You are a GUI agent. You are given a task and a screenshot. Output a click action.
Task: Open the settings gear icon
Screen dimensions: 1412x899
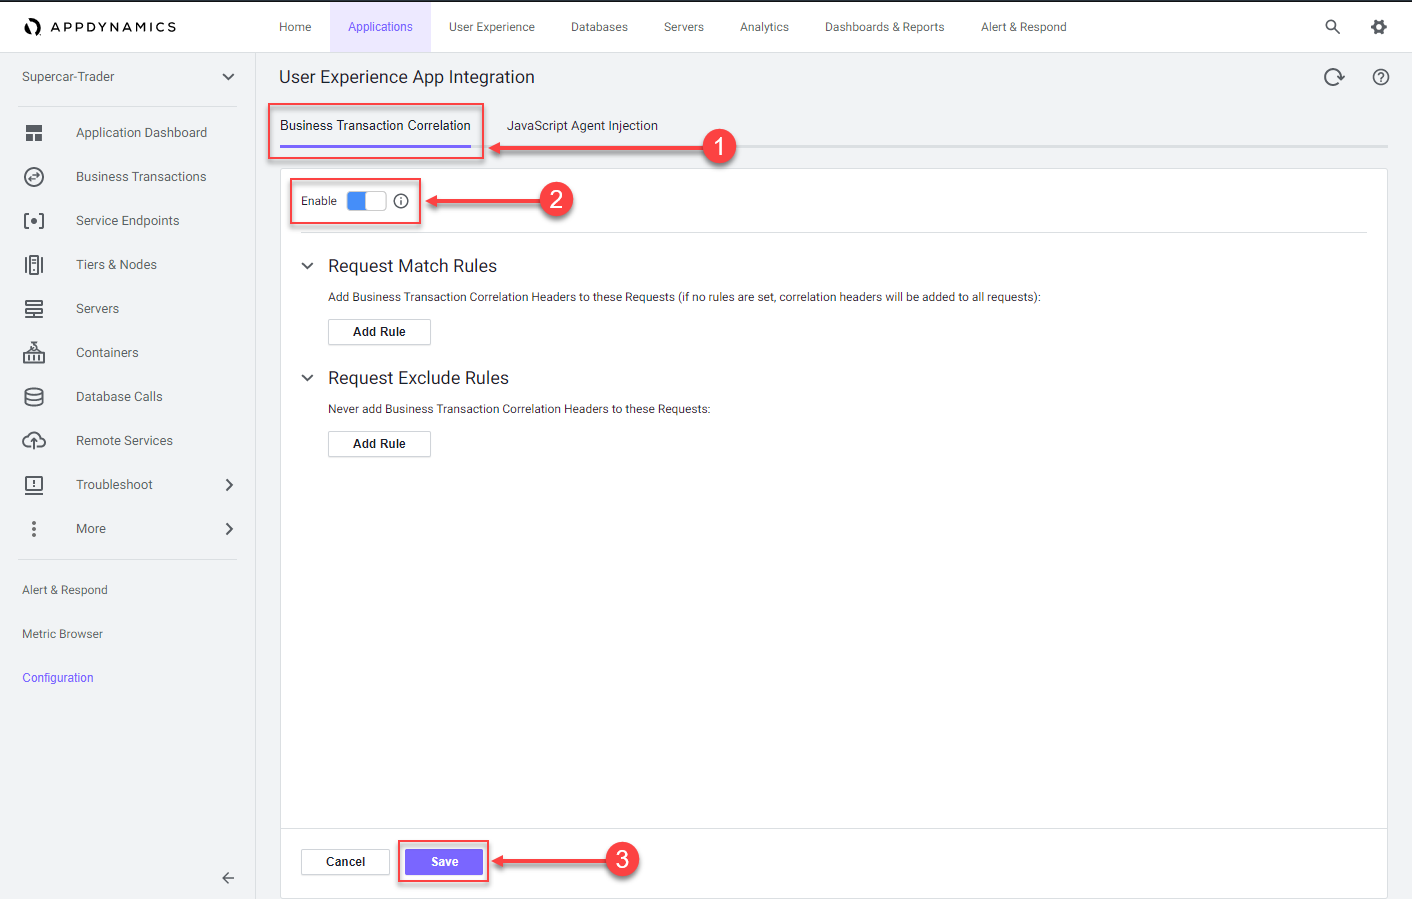pyautogui.click(x=1379, y=27)
